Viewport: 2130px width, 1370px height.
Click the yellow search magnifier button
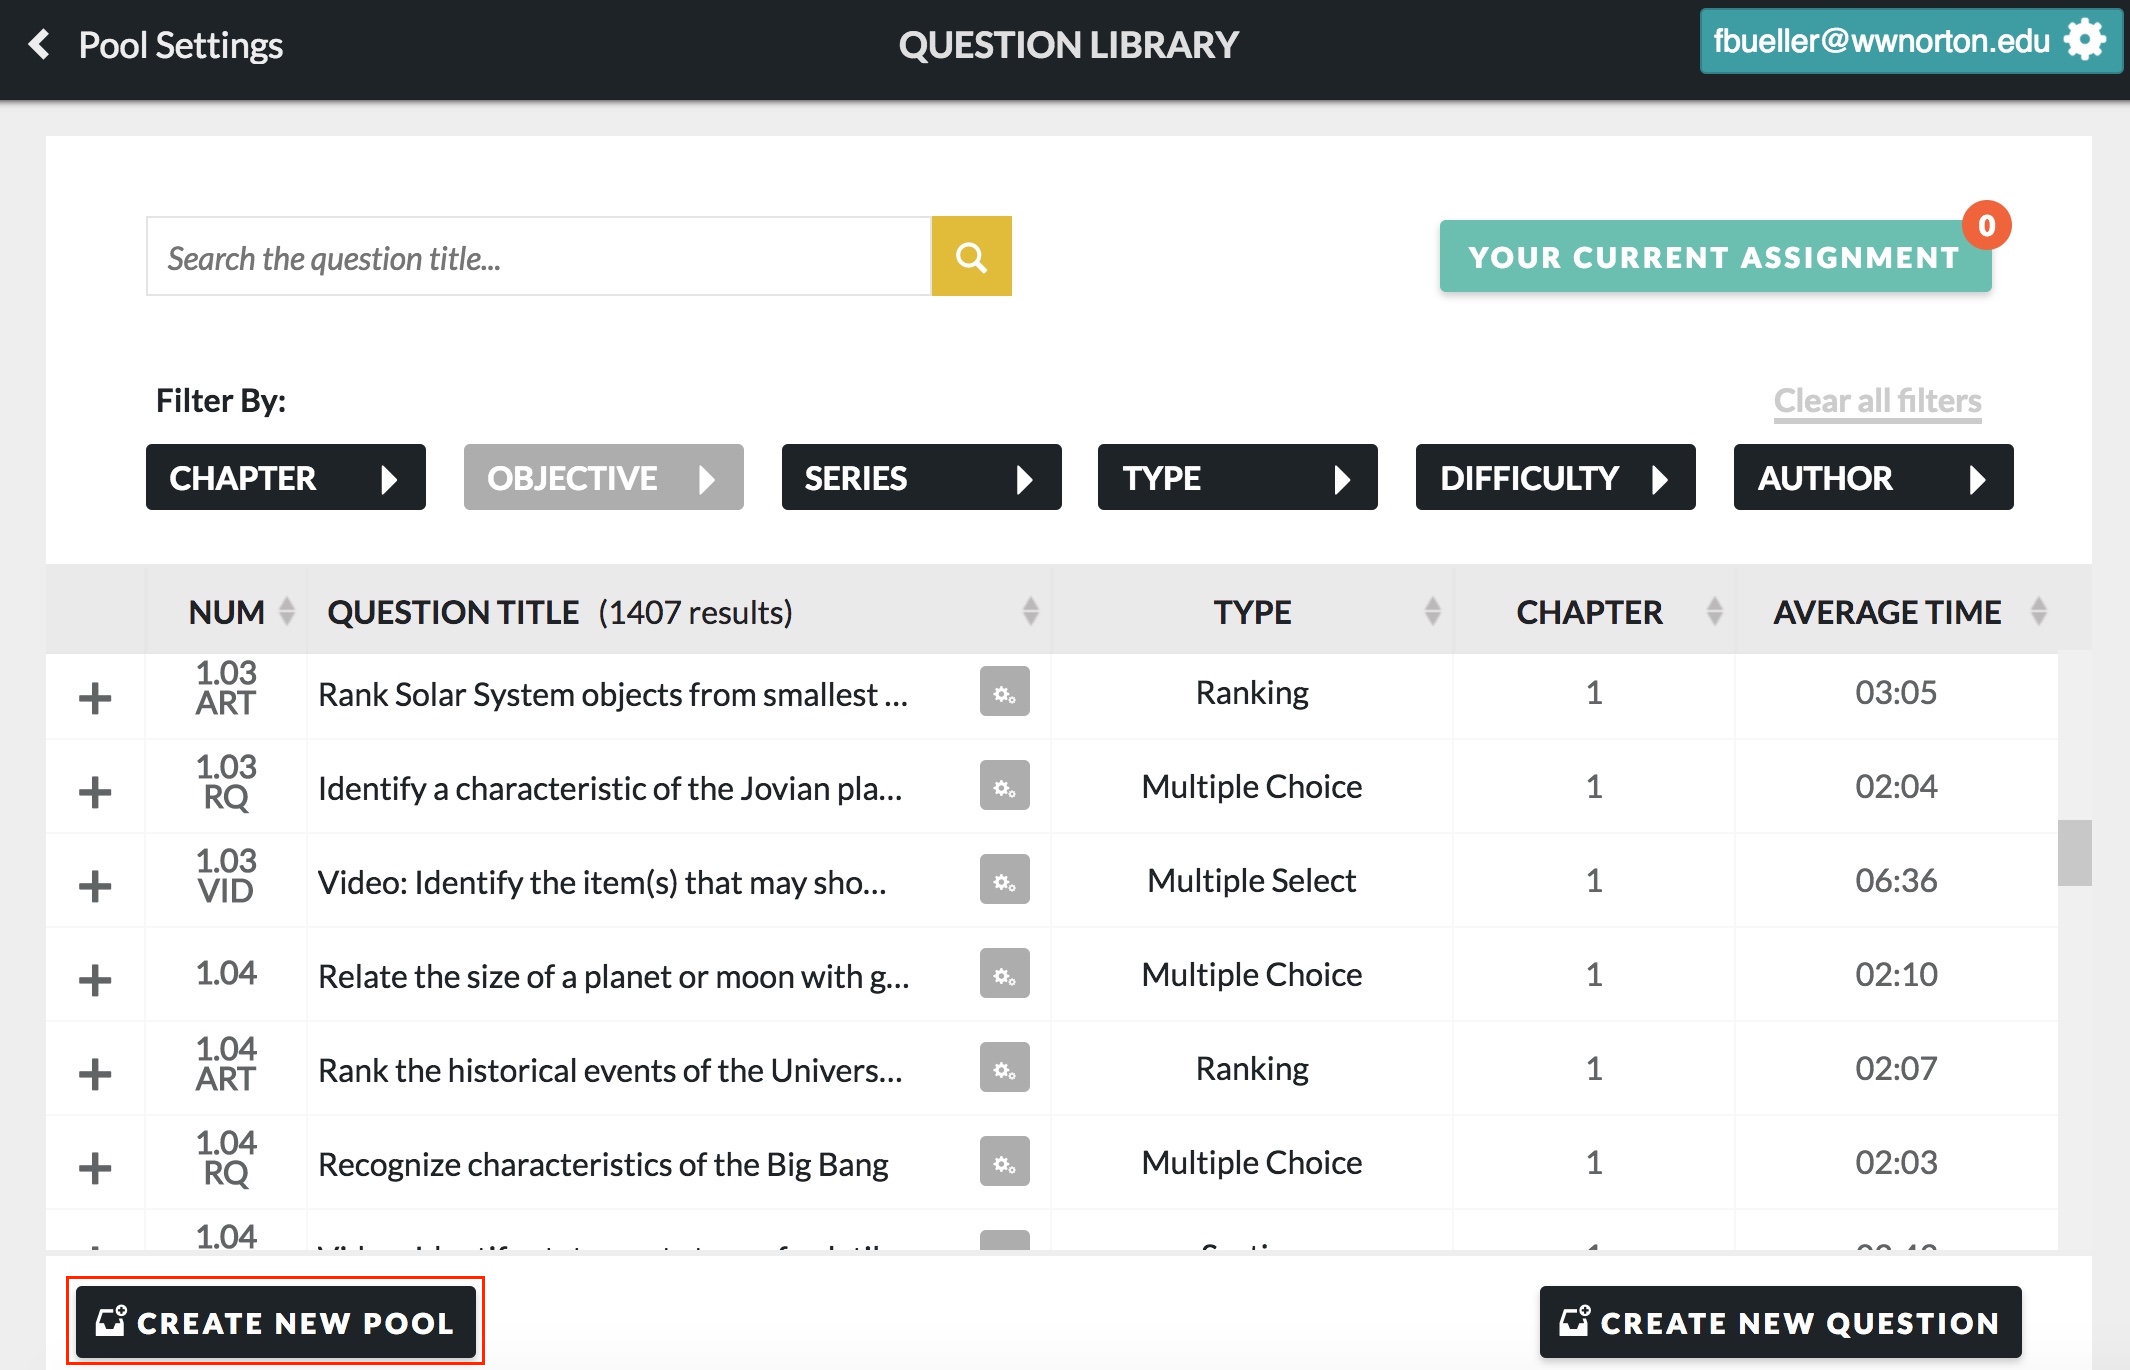pyautogui.click(x=971, y=257)
